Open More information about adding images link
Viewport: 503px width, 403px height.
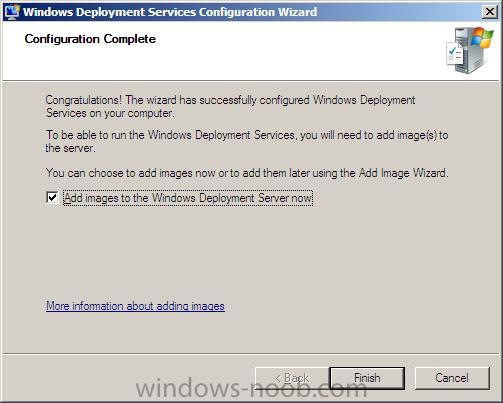[135, 306]
